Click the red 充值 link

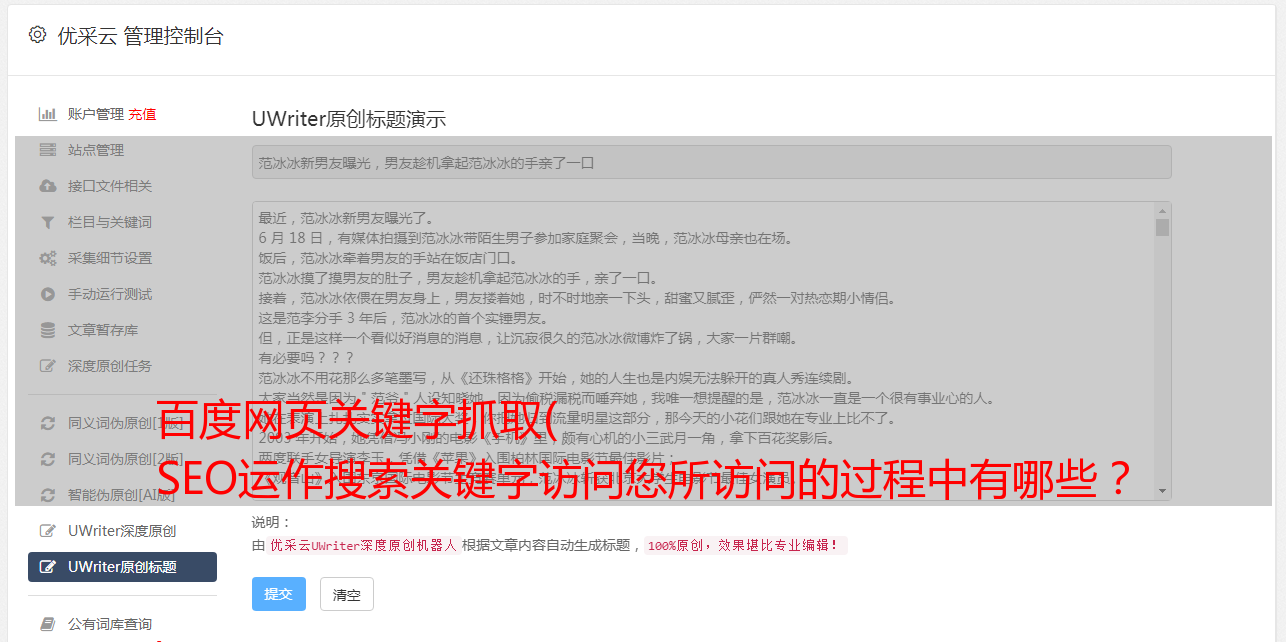coord(142,114)
